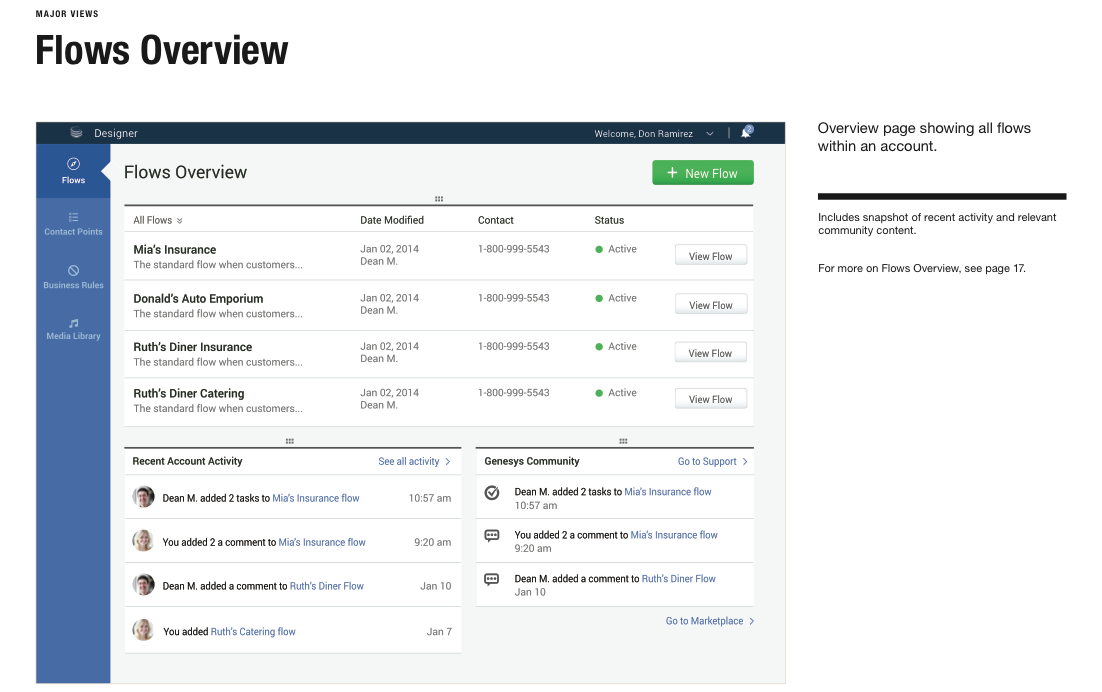Open Mia's Insurance flow link at 9:20 am in Genesys Community
Screen dimensions: 1102x692
click(x=674, y=535)
